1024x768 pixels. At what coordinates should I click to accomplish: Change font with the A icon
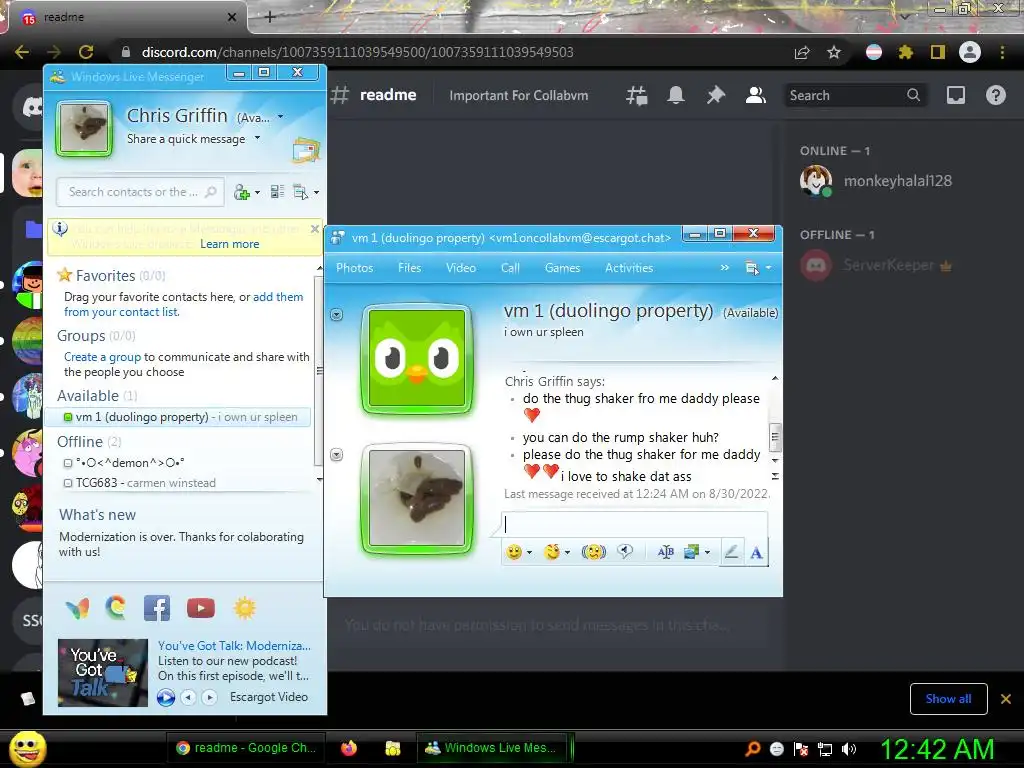coord(756,552)
